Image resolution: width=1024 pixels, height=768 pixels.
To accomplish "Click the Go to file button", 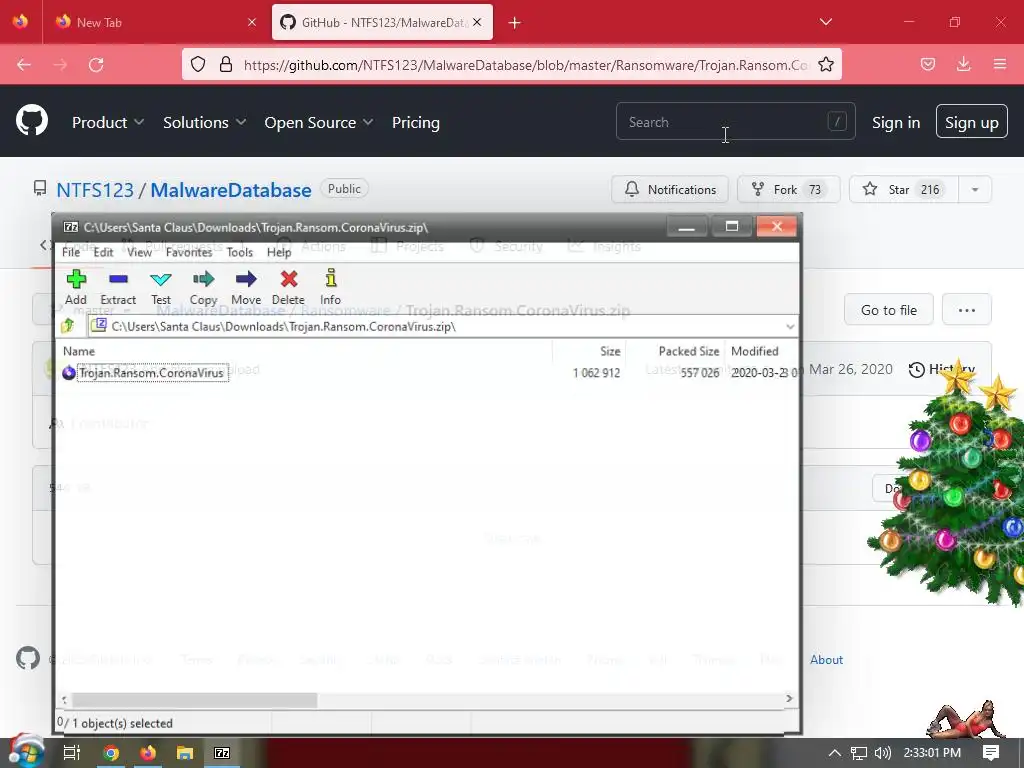I will coord(888,310).
